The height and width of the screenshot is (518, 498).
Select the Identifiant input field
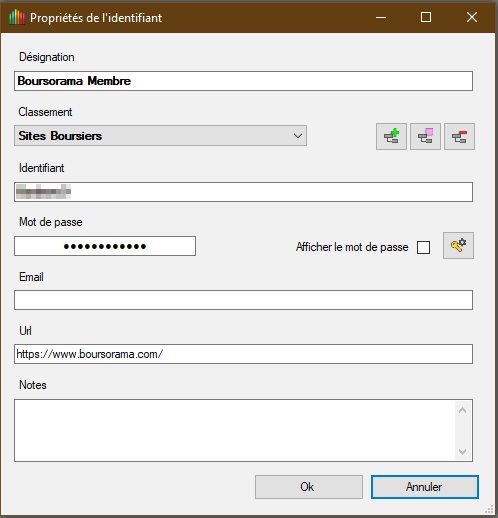[243, 192]
